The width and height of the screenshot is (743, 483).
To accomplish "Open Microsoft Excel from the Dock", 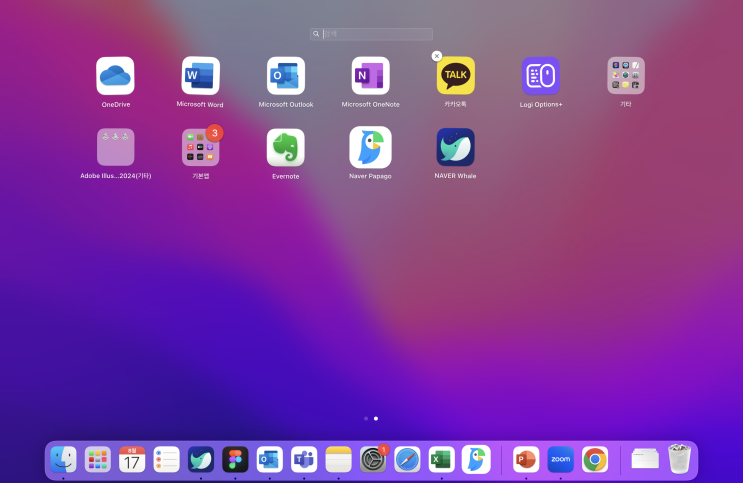I will point(442,459).
